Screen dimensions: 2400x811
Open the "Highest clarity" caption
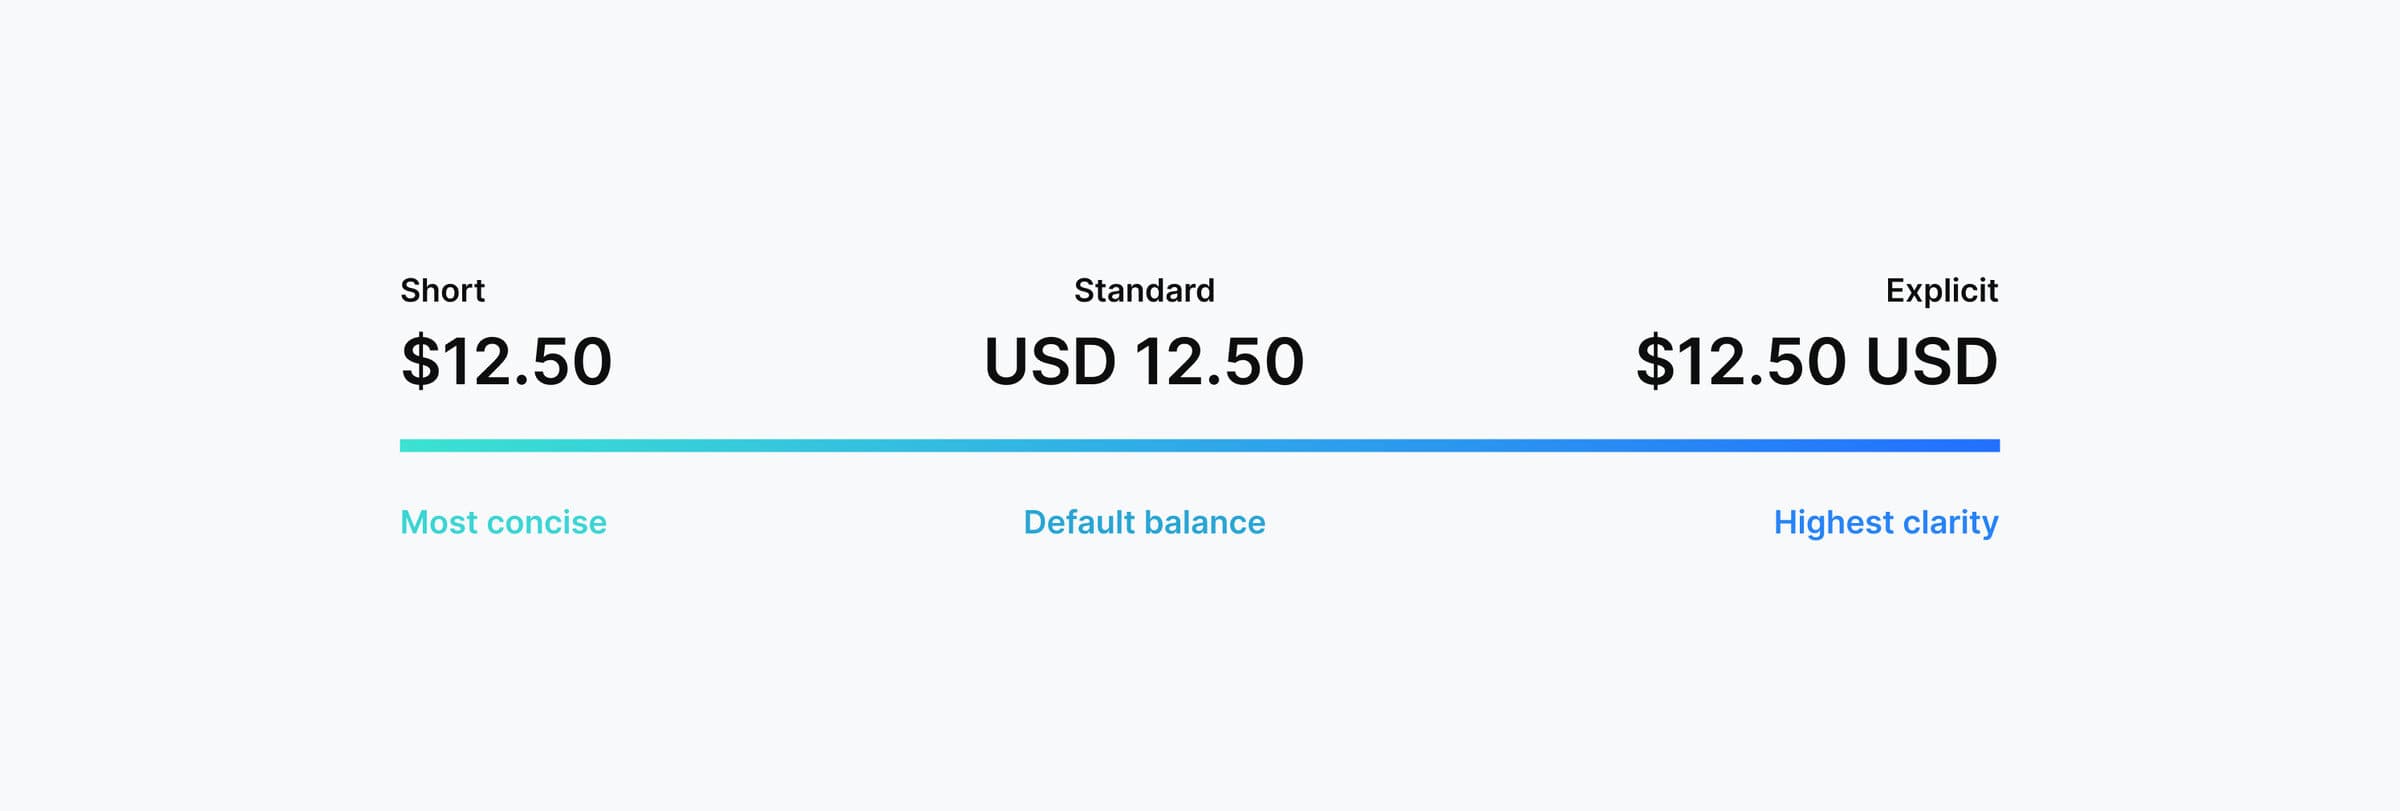tap(1885, 522)
